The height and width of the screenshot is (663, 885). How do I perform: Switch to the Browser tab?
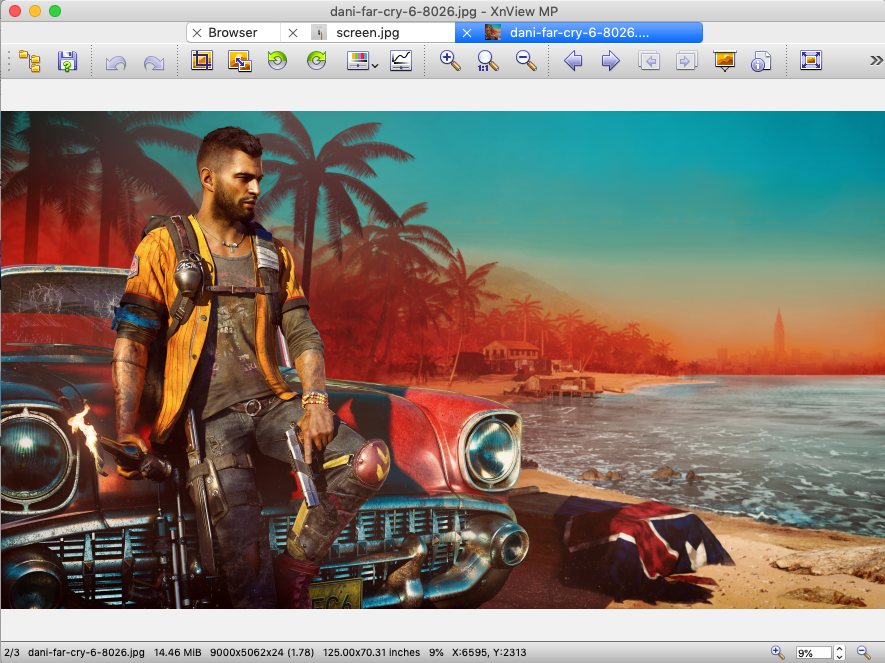[x=233, y=33]
